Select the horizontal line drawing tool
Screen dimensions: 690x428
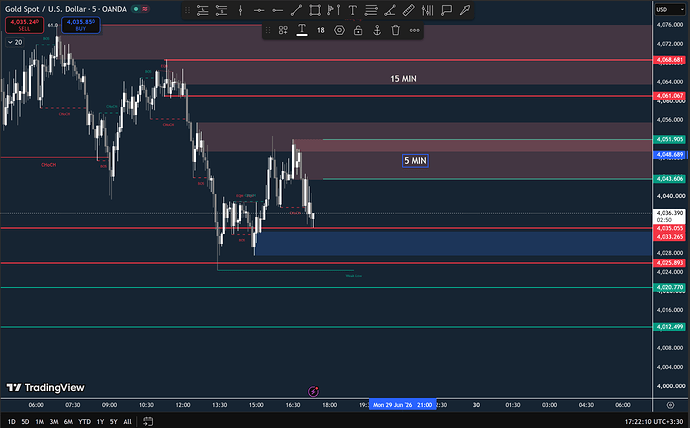[259, 10]
